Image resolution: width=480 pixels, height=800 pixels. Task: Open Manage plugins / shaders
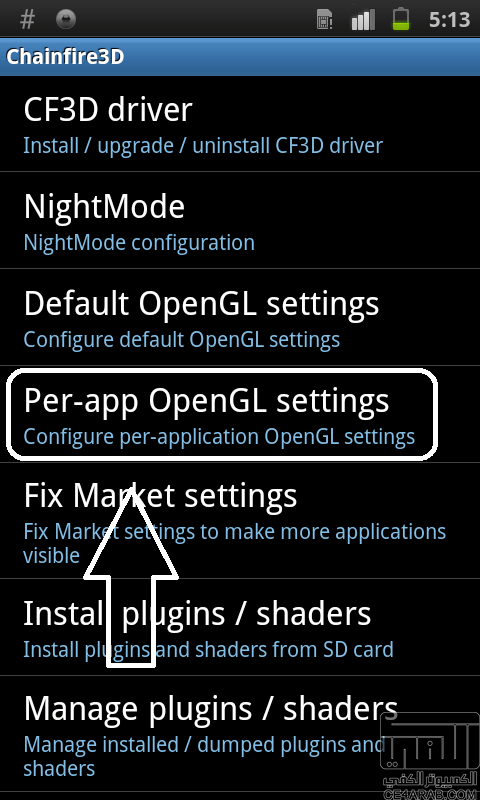click(240, 734)
